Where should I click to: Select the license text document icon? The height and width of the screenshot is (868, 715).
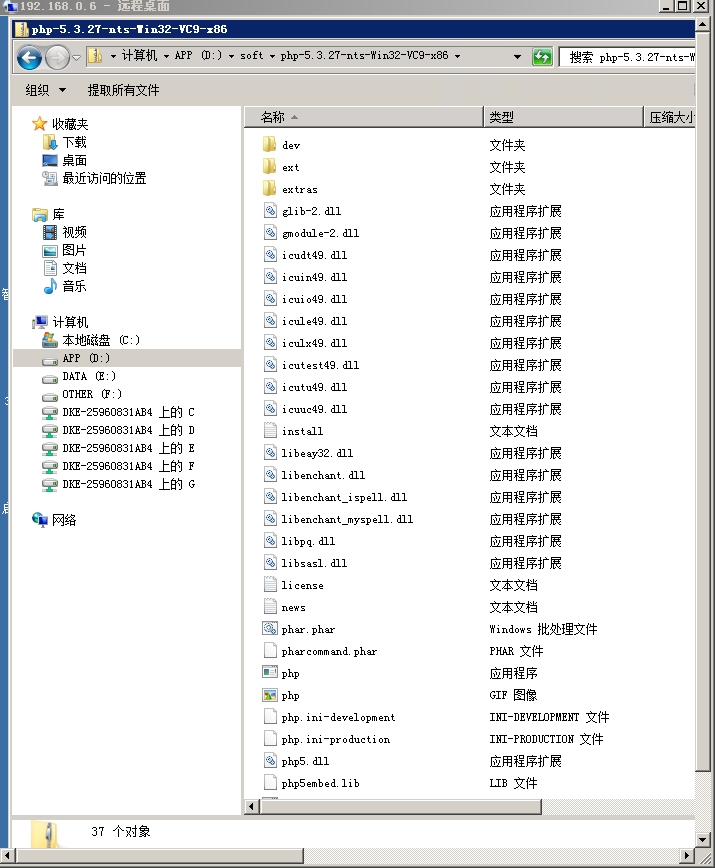pos(270,585)
